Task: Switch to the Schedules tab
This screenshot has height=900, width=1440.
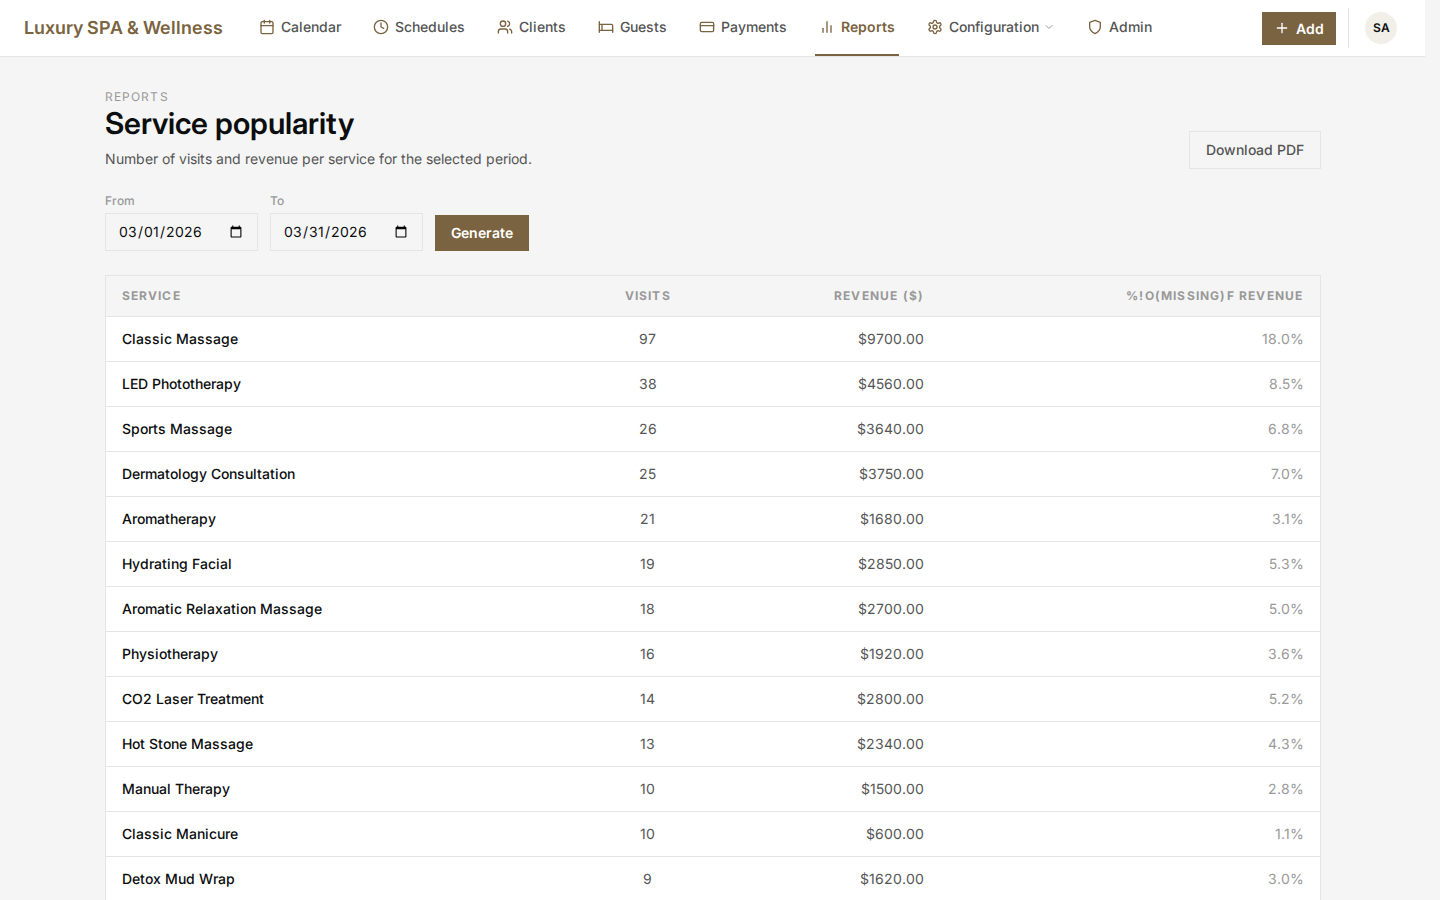Action: [x=419, y=27]
